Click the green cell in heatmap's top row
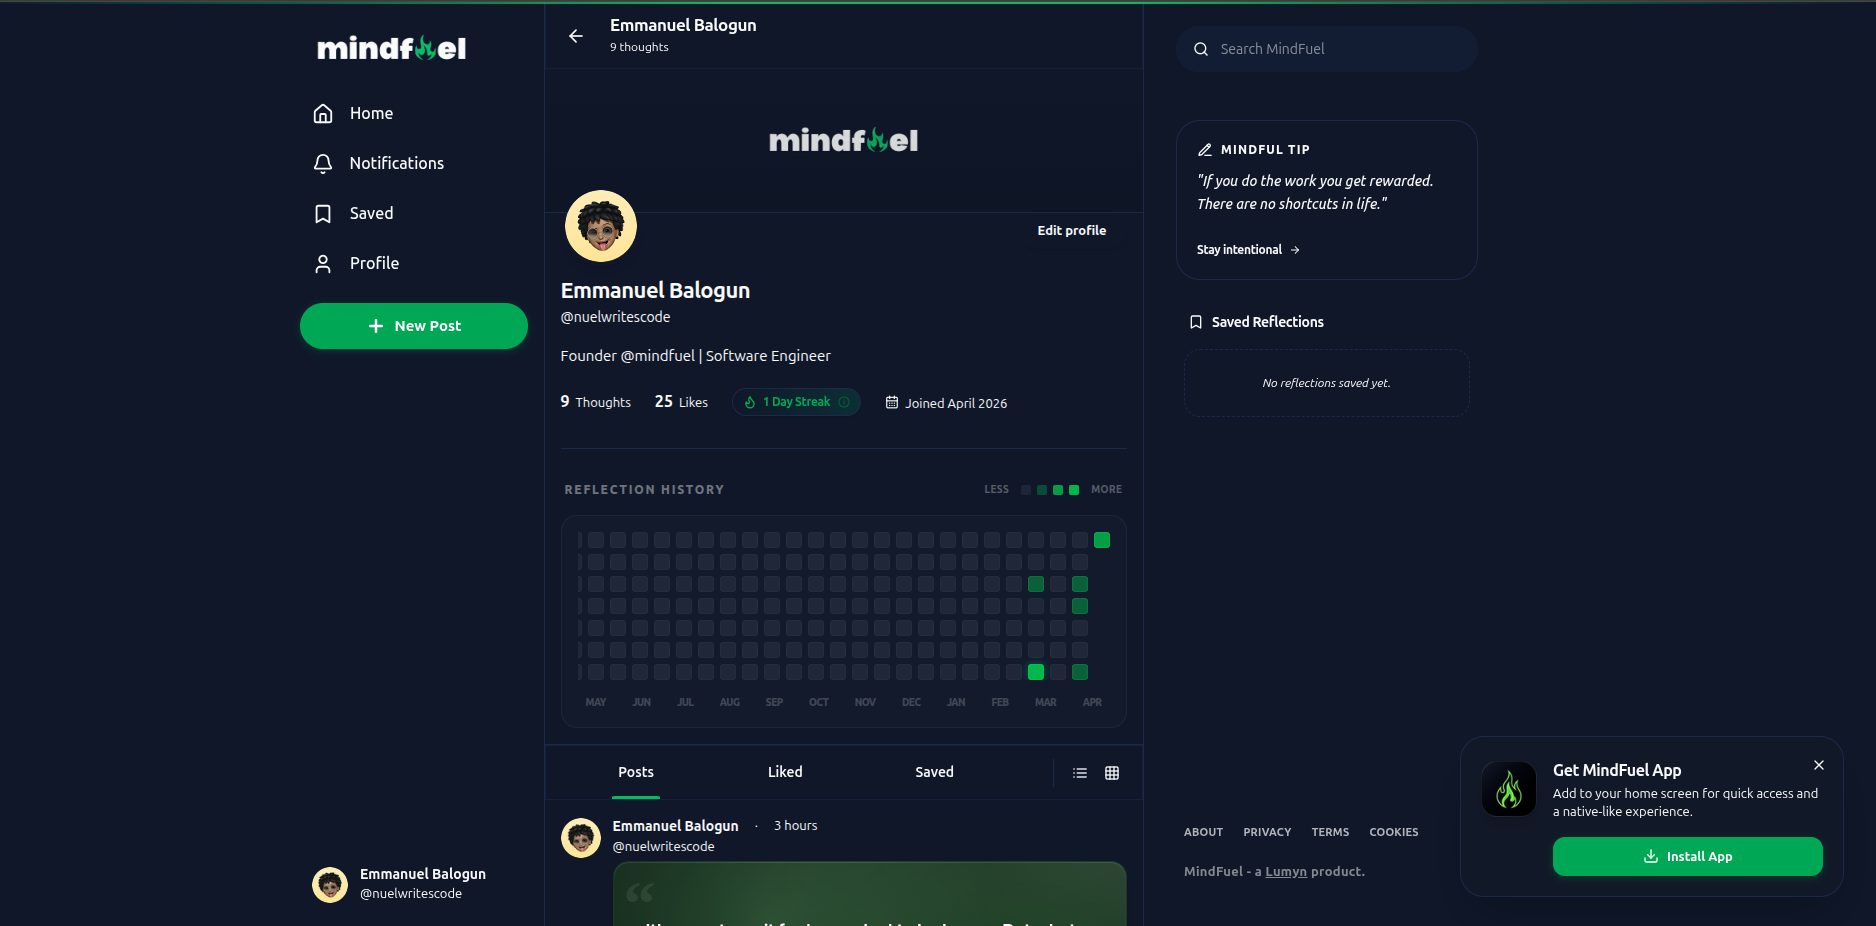This screenshot has height=926, width=1876. 1102,540
